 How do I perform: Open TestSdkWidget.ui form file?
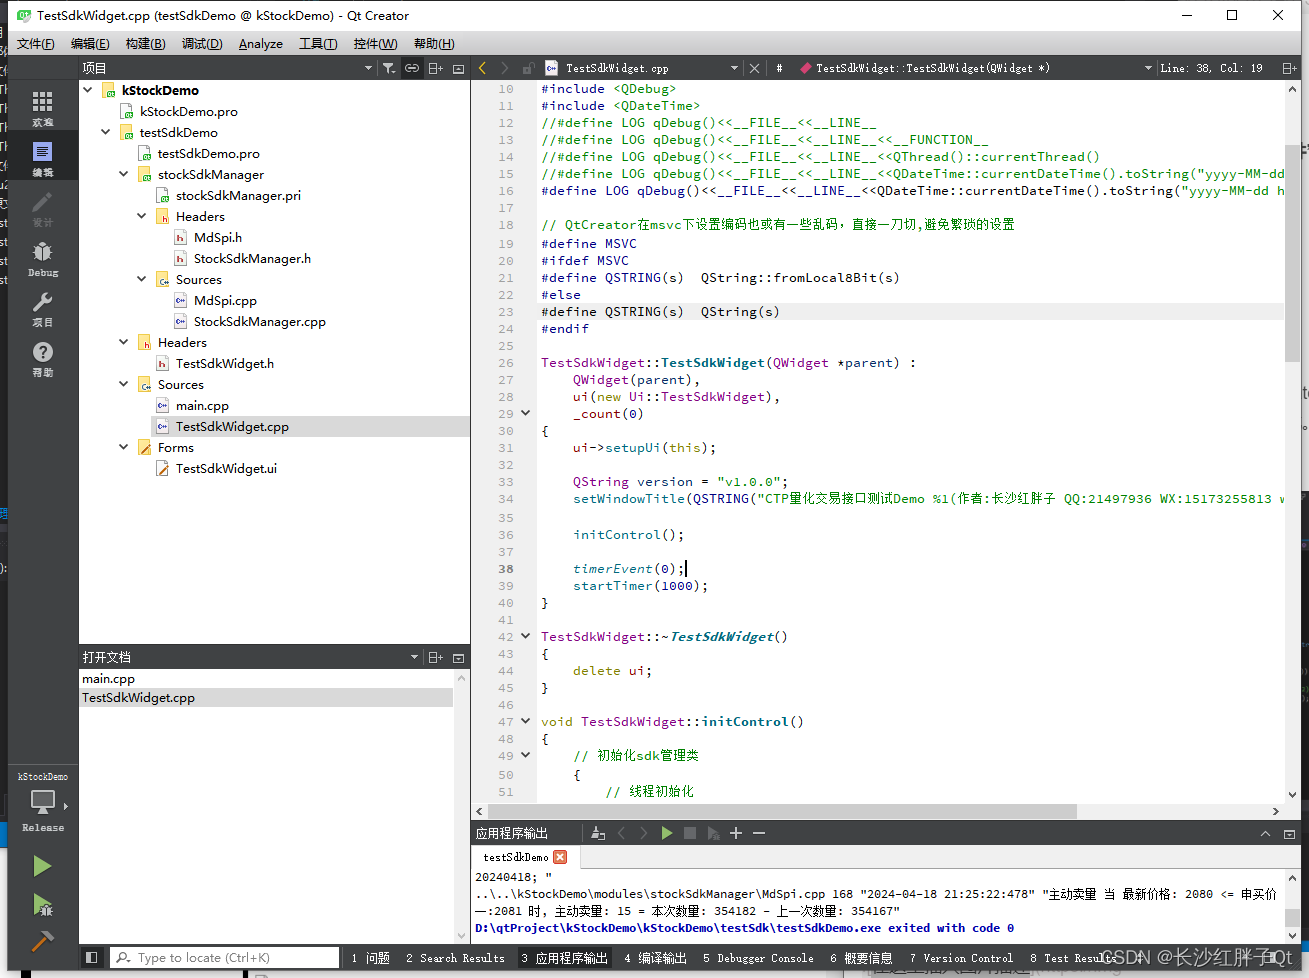coord(226,468)
